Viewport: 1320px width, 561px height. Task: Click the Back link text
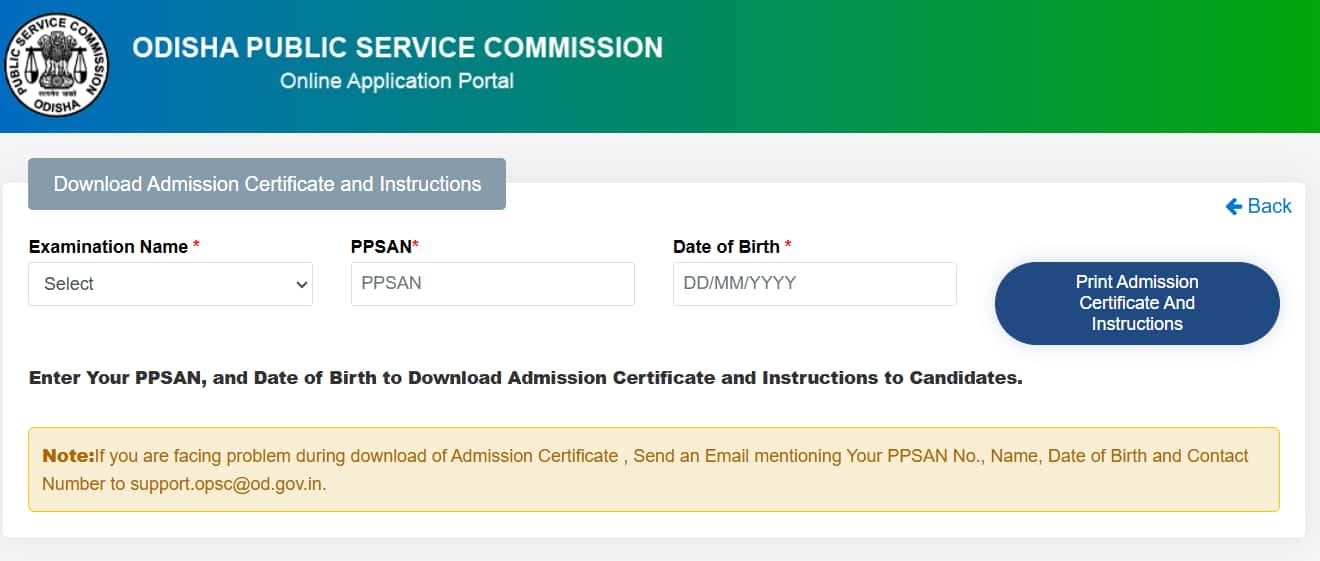click(1270, 206)
